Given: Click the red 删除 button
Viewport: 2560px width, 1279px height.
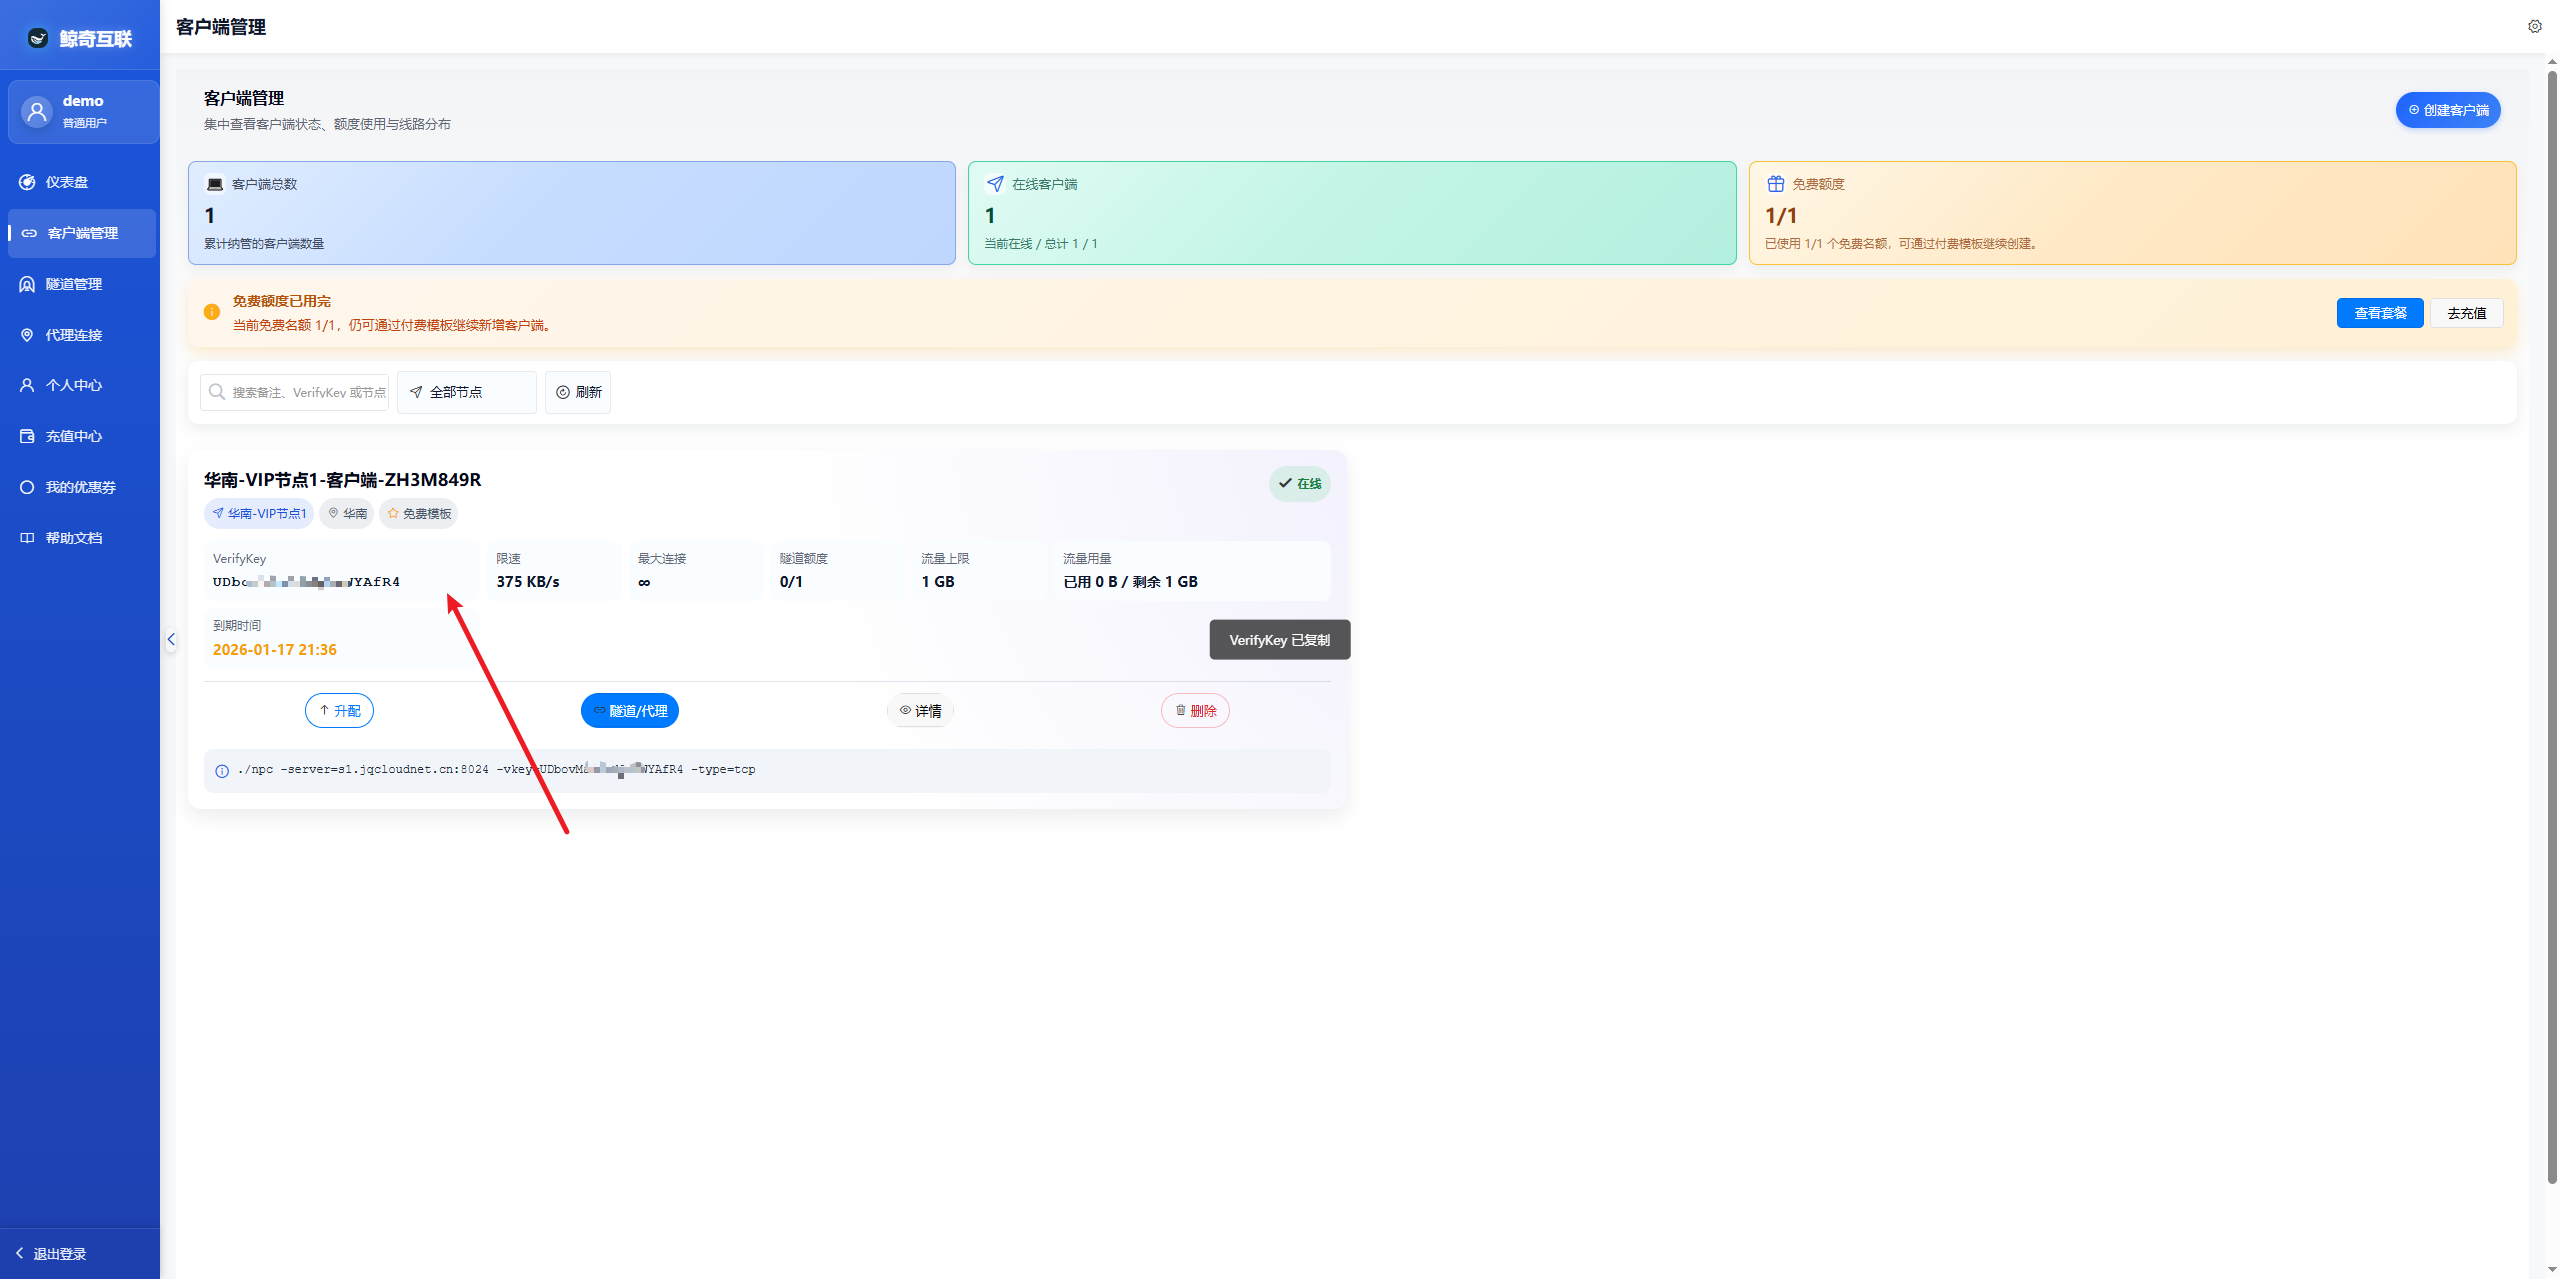Looking at the screenshot, I should coord(1195,711).
